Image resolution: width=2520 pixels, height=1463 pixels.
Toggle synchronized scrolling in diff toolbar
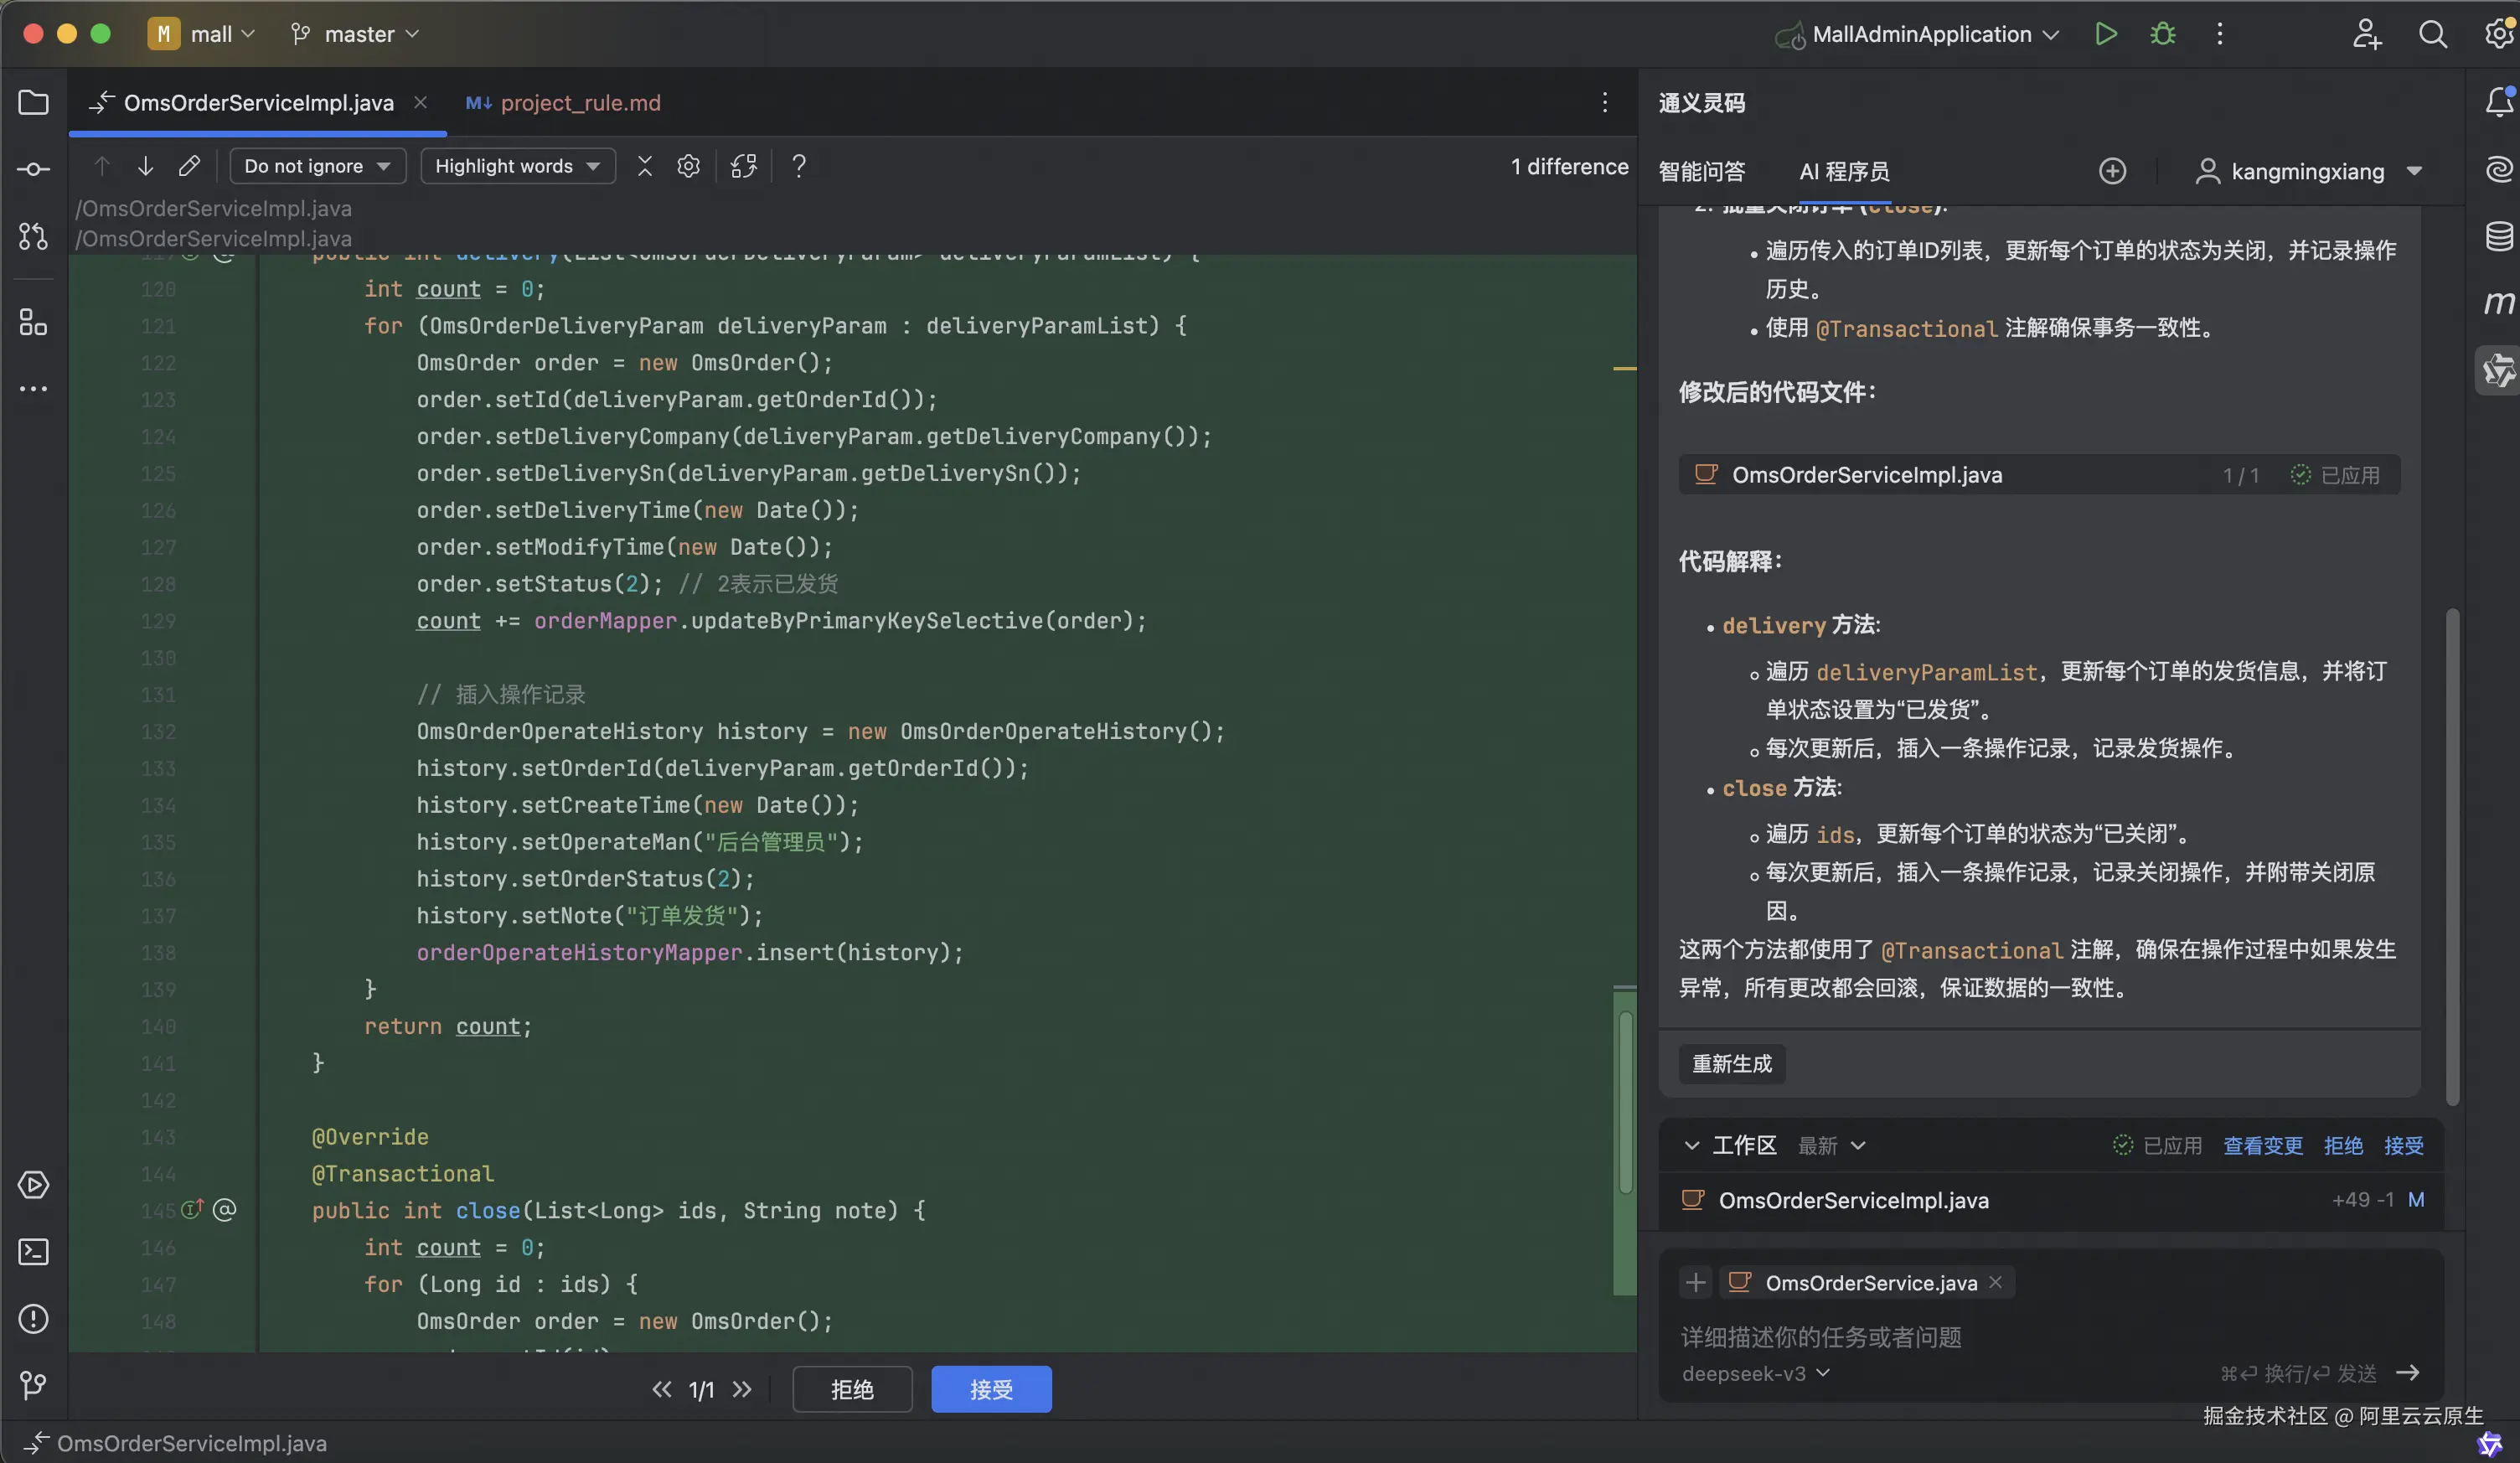[x=743, y=166]
